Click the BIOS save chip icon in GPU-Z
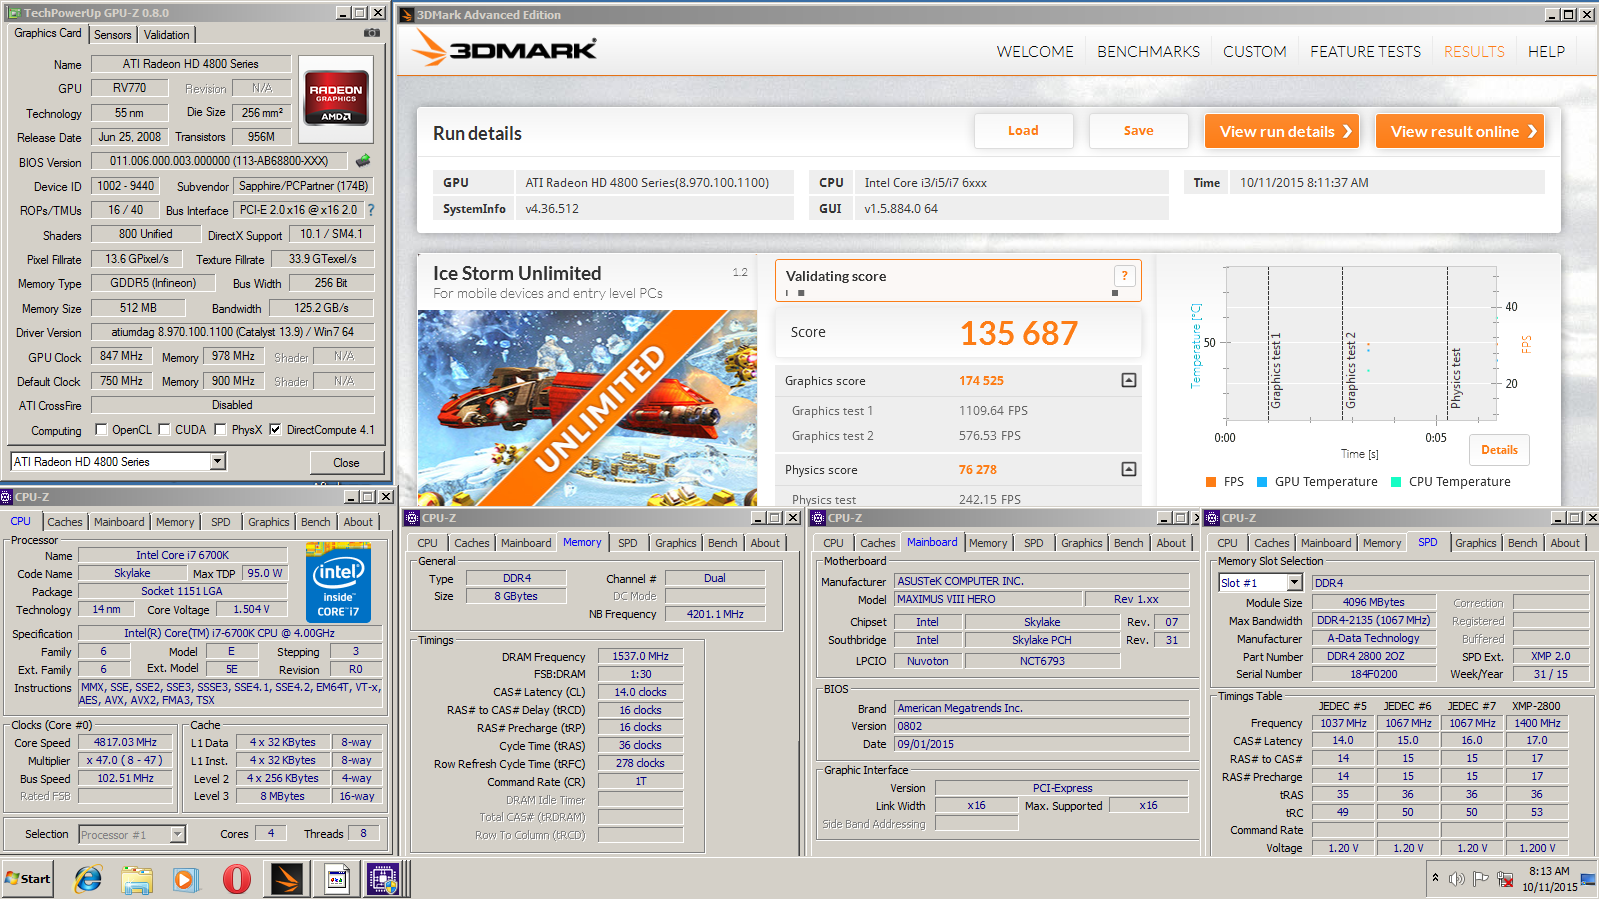 tap(363, 160)
